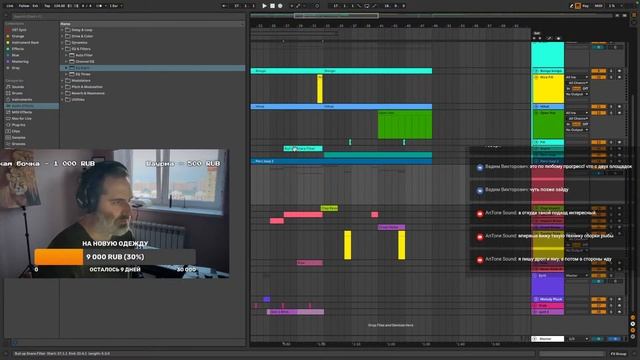Expand the Drive & Color folder
This screenshot has width=640, height=360.
click(62, 36)
